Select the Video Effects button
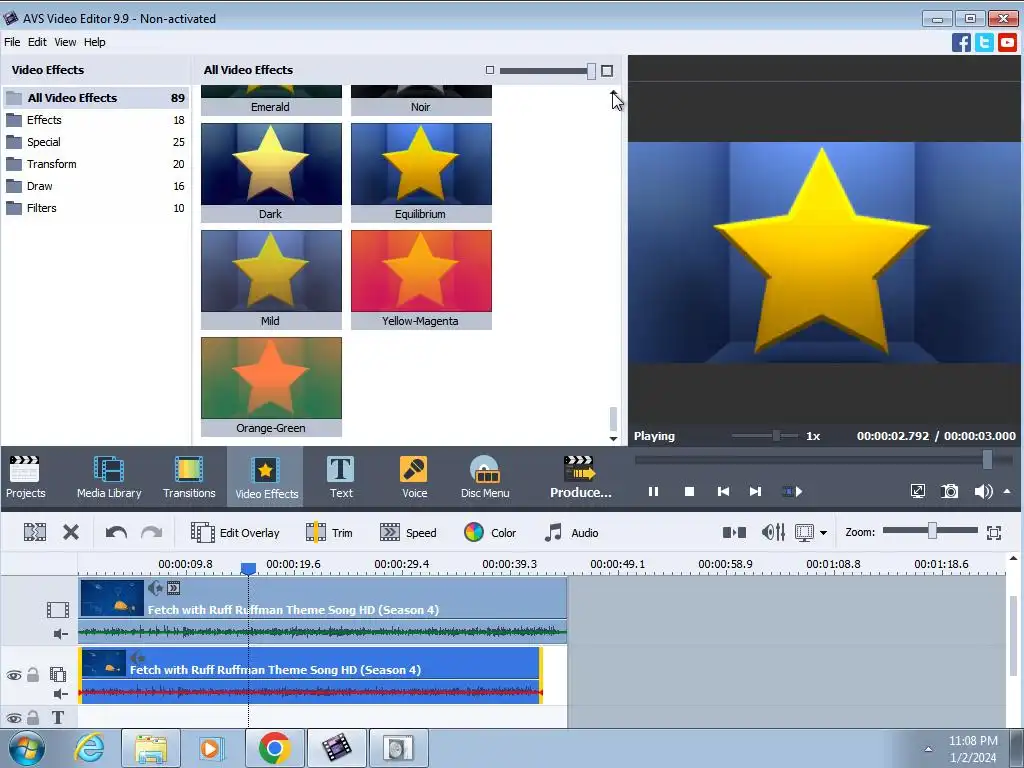Viewport: 1024px width, 768px height. 266,477
